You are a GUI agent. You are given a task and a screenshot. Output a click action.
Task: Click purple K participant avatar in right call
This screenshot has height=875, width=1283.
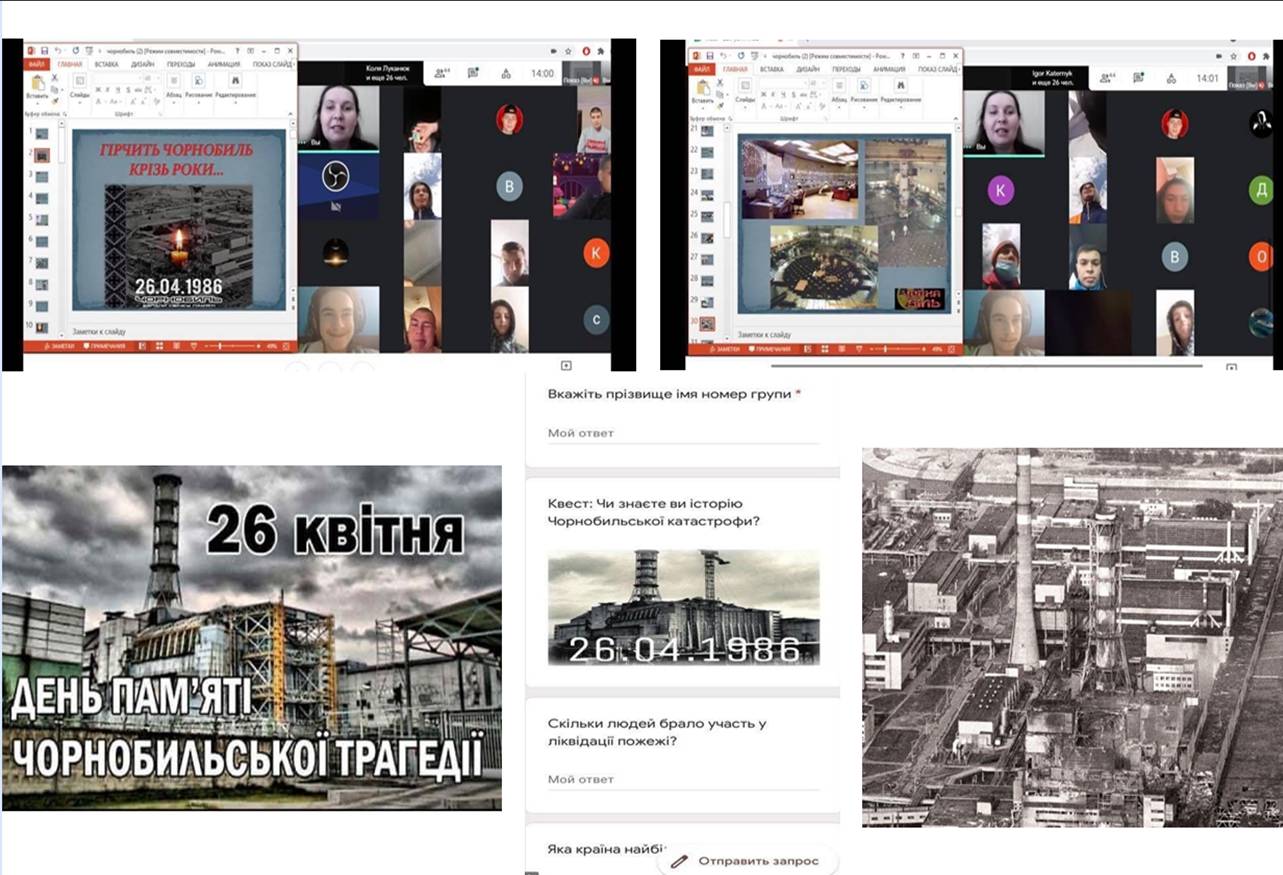(1000, 190)
